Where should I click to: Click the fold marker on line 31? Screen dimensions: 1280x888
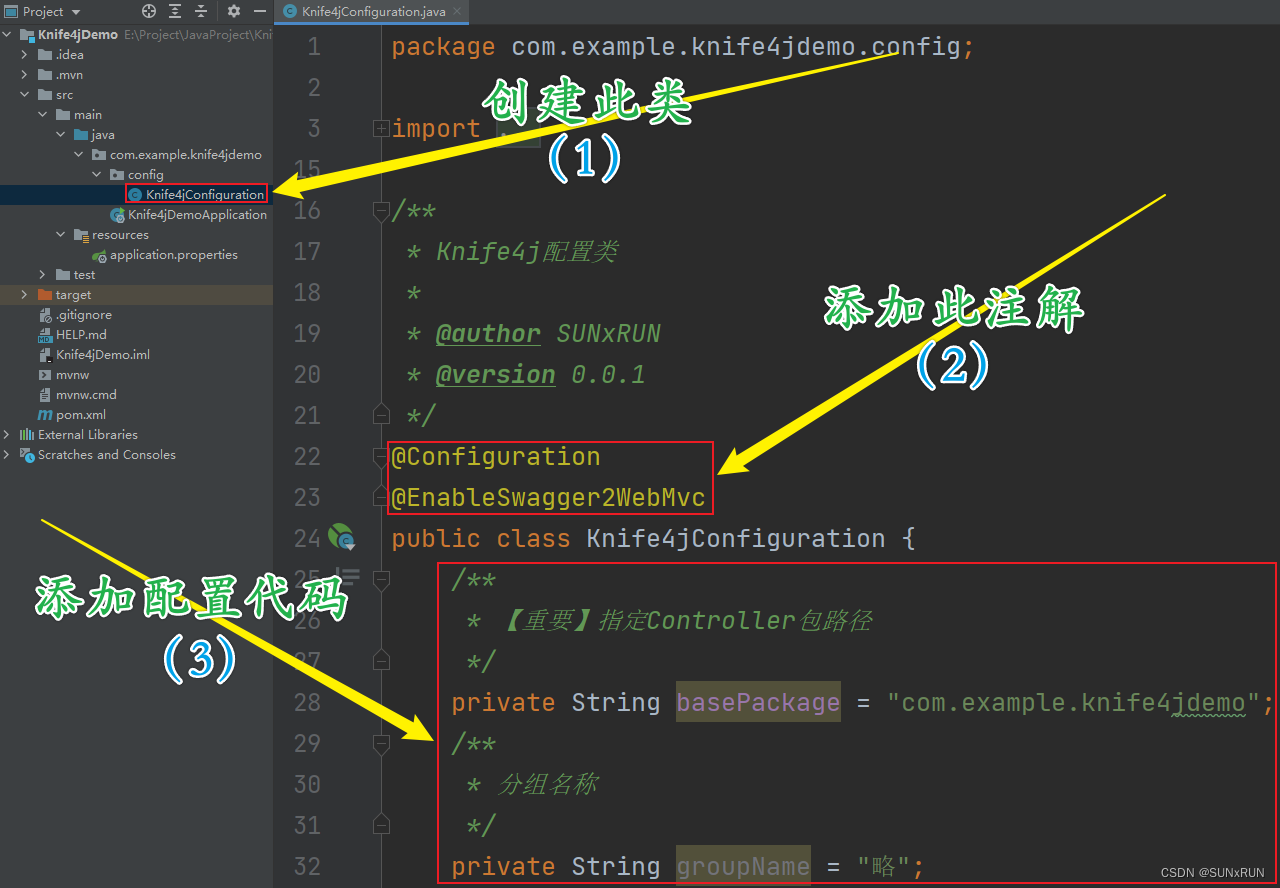point(380,825)
